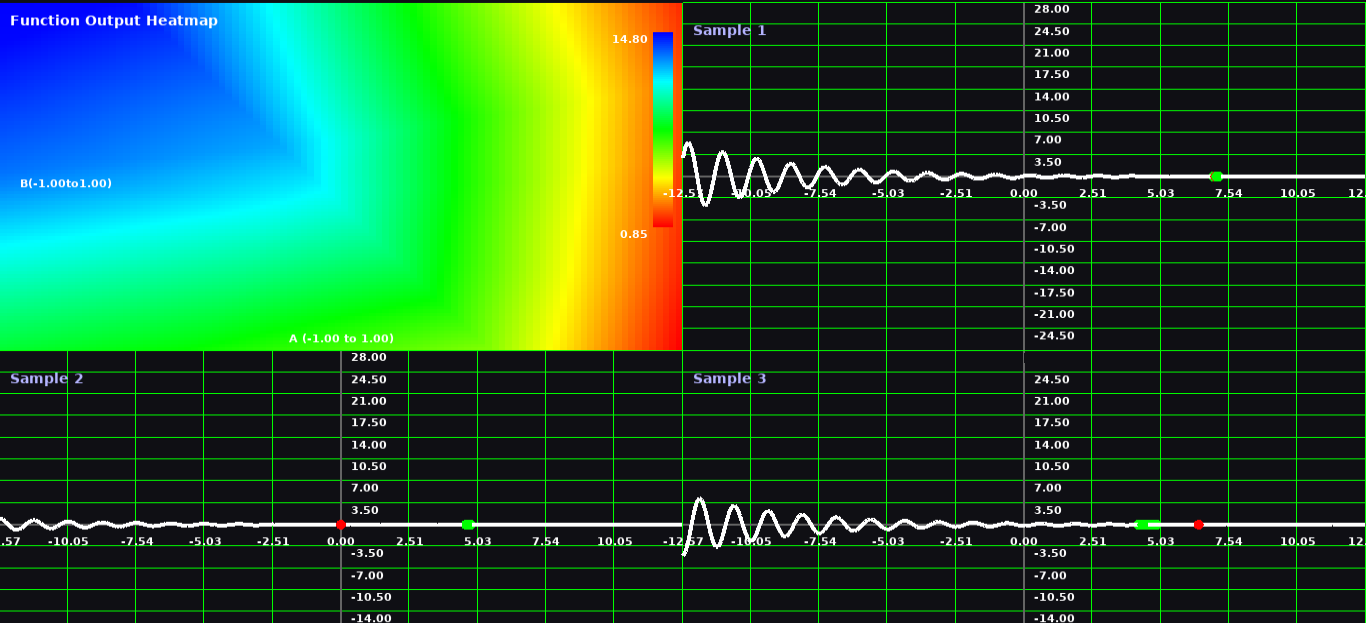The width and height of the screenshot is (1366, 623).
Task: Click the A (-1.00 to 1.00) axis label
Action: click(x=341, y=338)
